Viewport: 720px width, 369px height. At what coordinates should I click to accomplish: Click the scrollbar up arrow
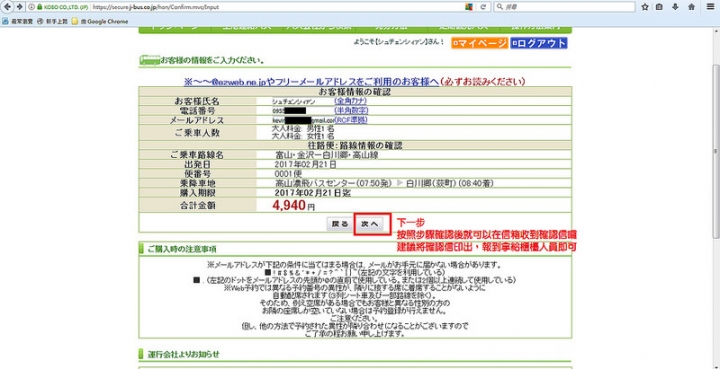(716, 32)
